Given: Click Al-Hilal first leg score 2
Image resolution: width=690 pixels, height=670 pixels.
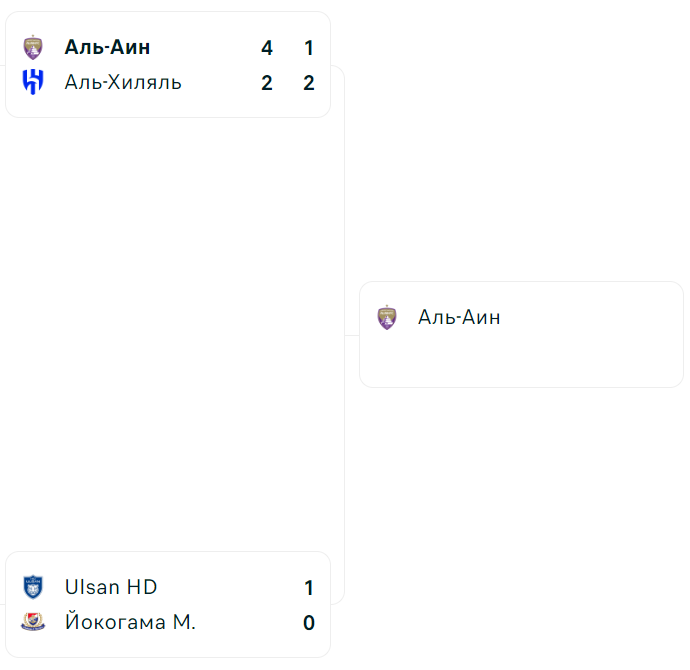Looking at the screenshot, I should [267, 83].
